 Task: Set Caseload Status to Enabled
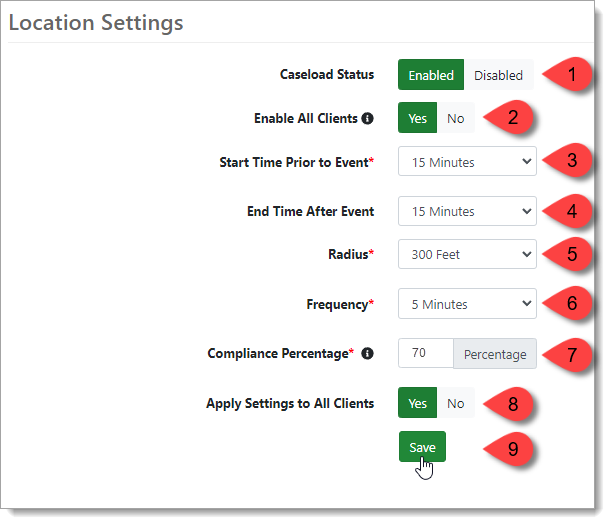point(431,75)
